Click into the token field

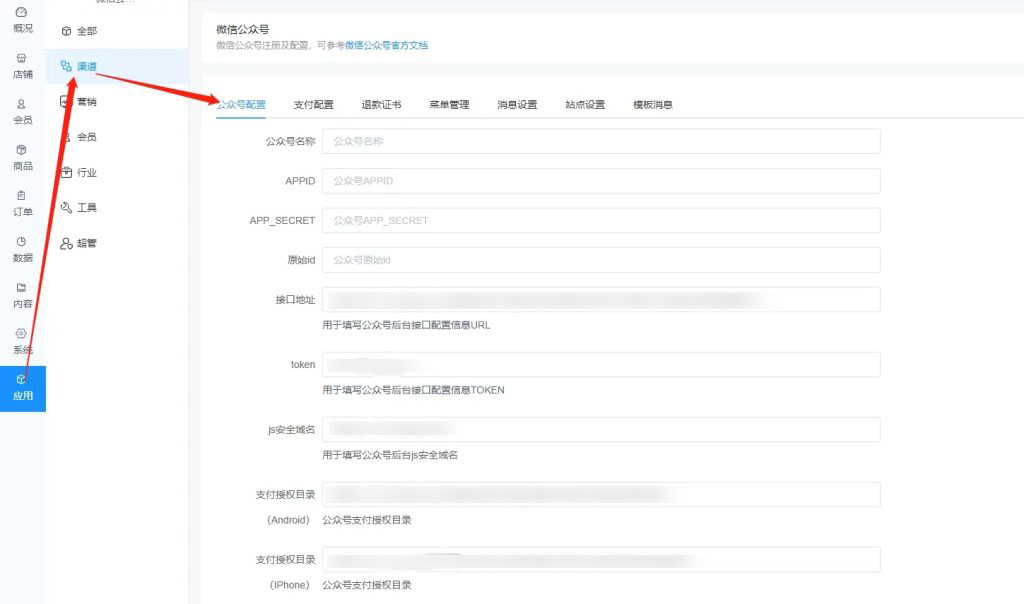601,364
